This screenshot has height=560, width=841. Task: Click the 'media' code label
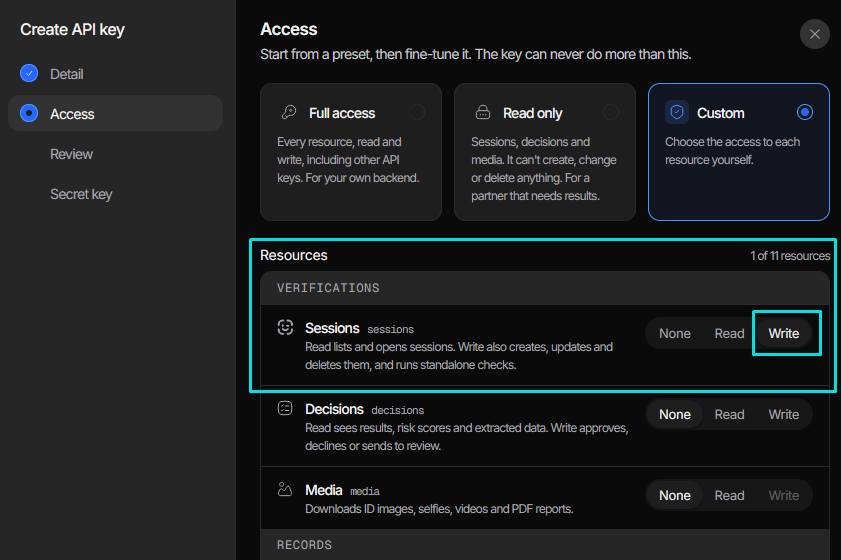[x=365, y=491]
